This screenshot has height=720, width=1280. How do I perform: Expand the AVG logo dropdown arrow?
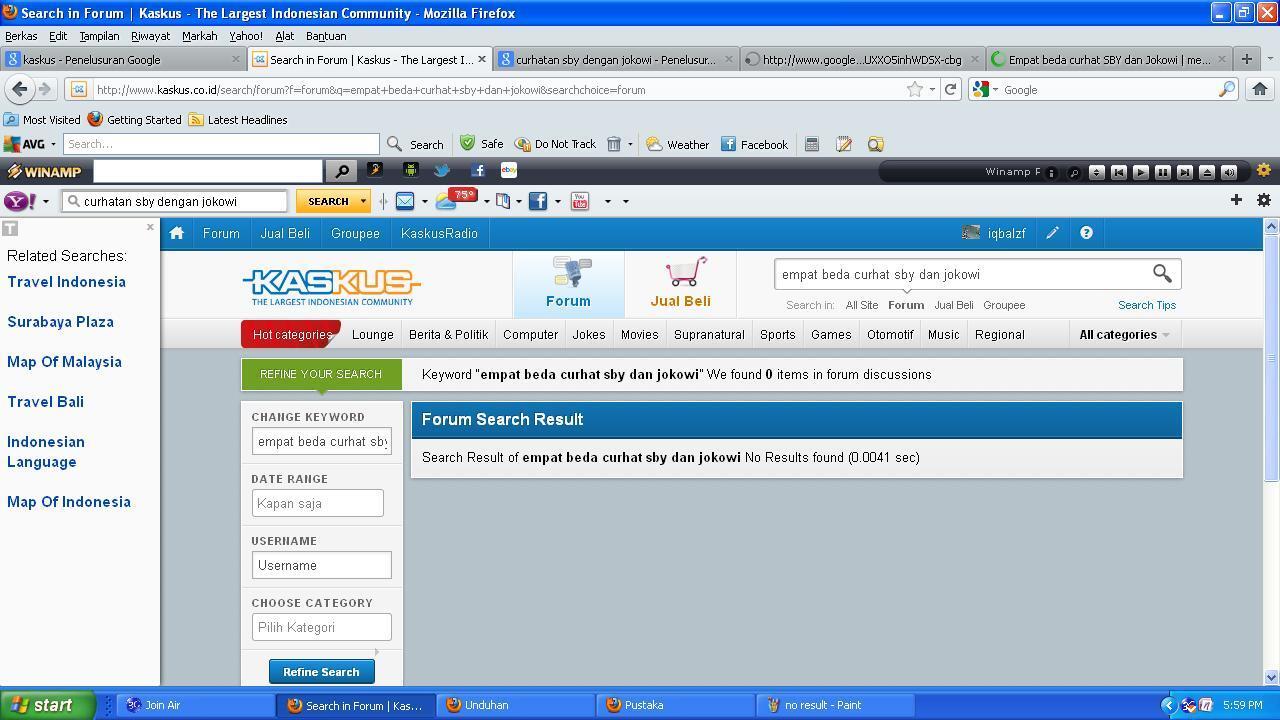pos(53,144)
